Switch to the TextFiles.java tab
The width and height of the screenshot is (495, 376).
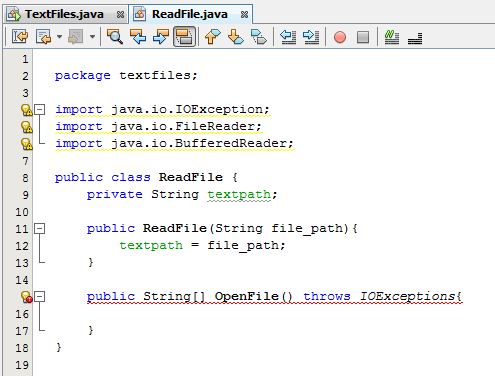[x=65, y=14]
